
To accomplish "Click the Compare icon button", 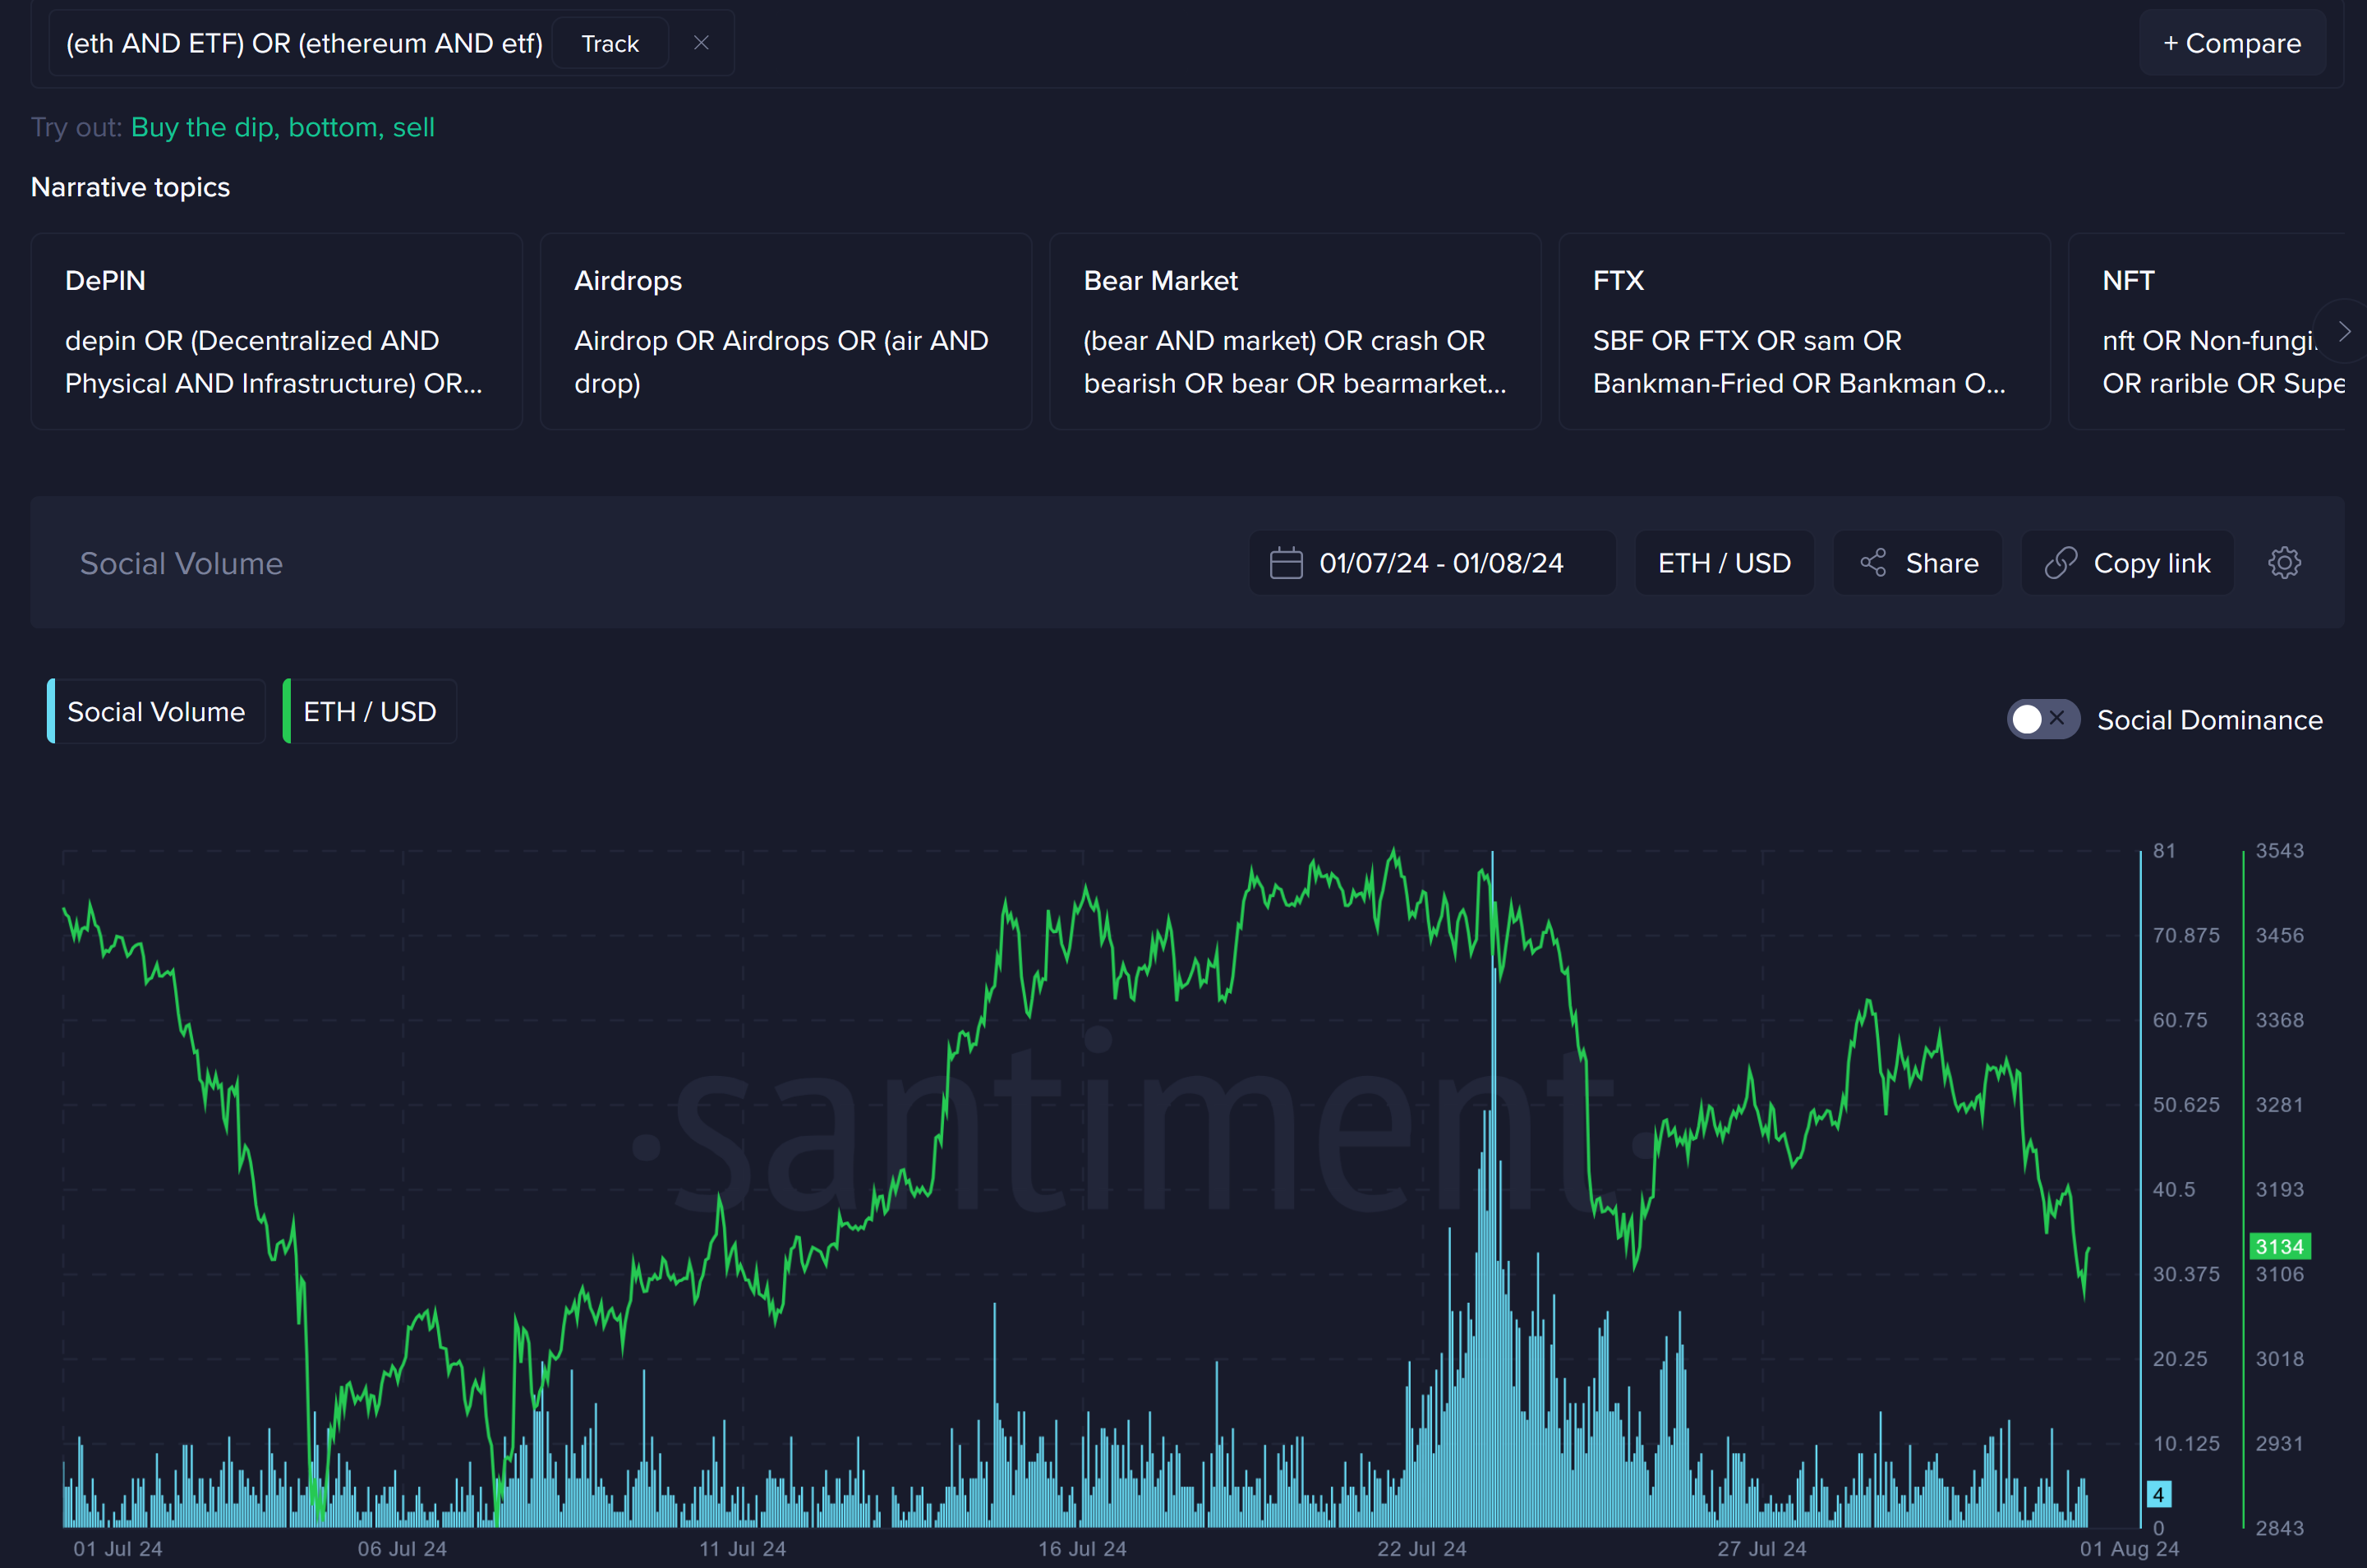I will click(2232, 44).
